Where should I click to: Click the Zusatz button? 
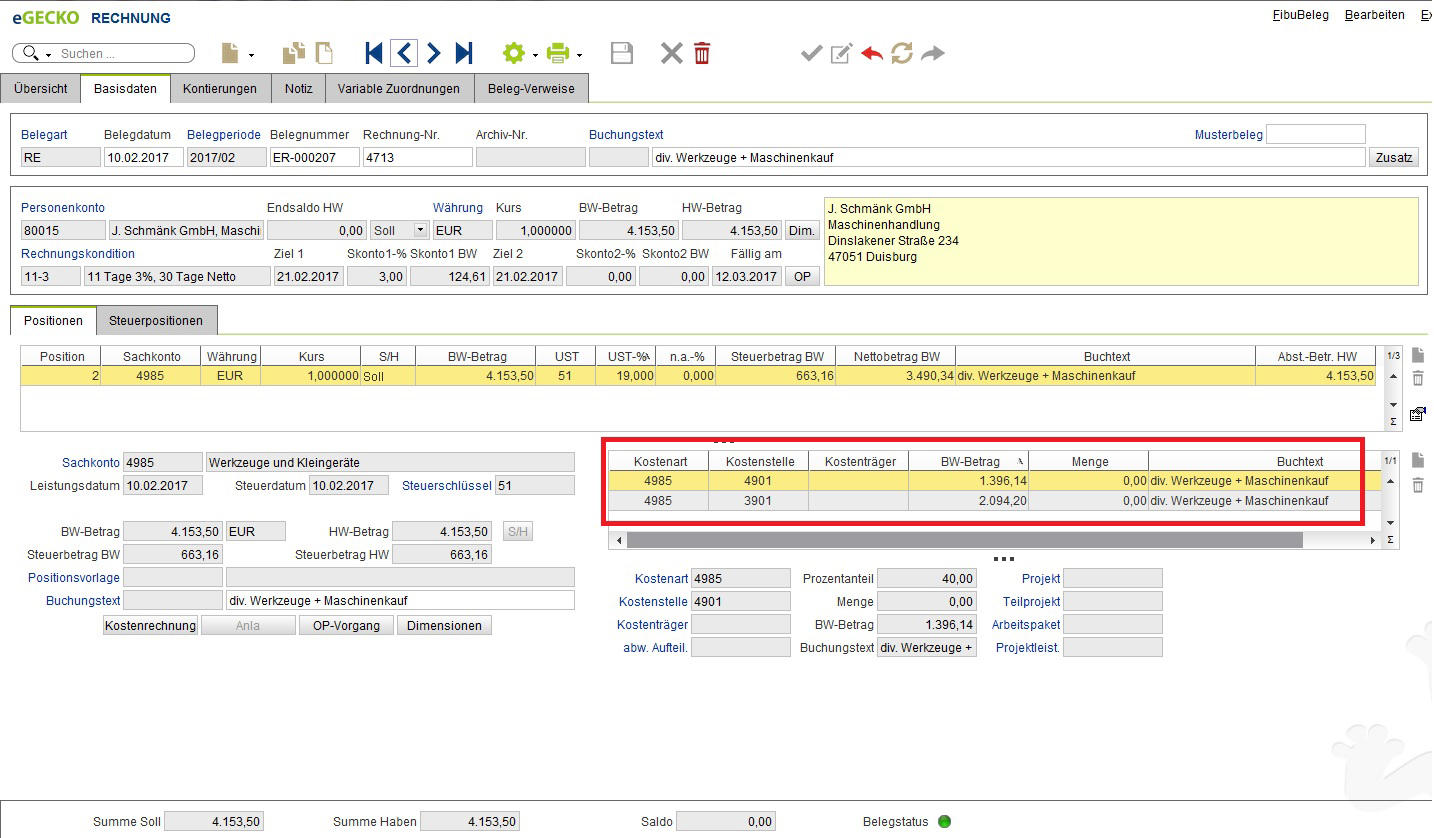point(1393,157)
